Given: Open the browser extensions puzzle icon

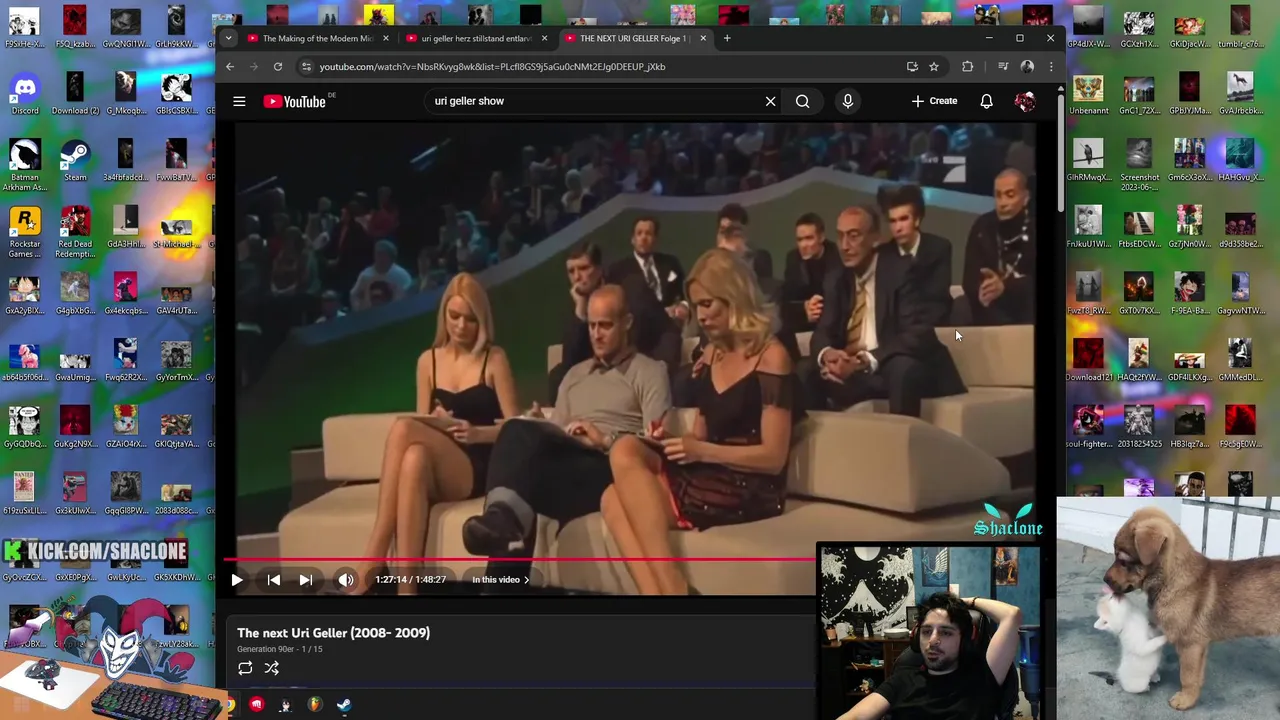Looking at the screenshot, I should pyautogui.click(x=967, y=67).
